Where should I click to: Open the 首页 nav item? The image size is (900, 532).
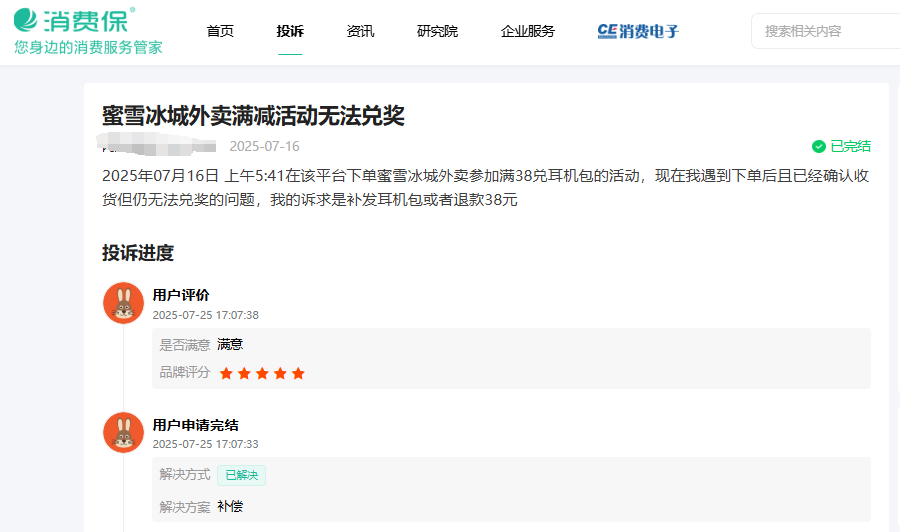coord(220,31)
